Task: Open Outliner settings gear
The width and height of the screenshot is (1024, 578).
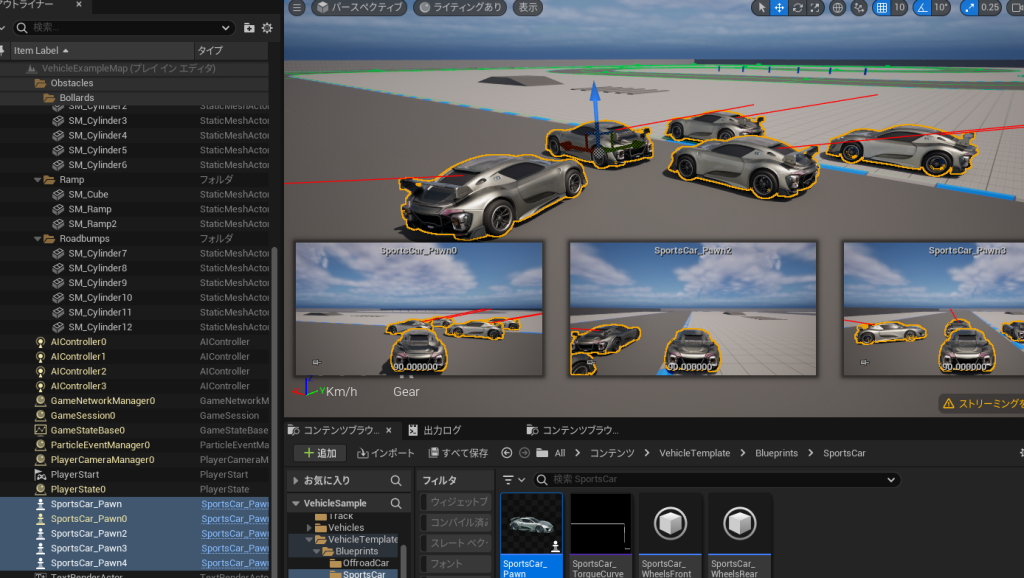Action: (x=267, y=28)
